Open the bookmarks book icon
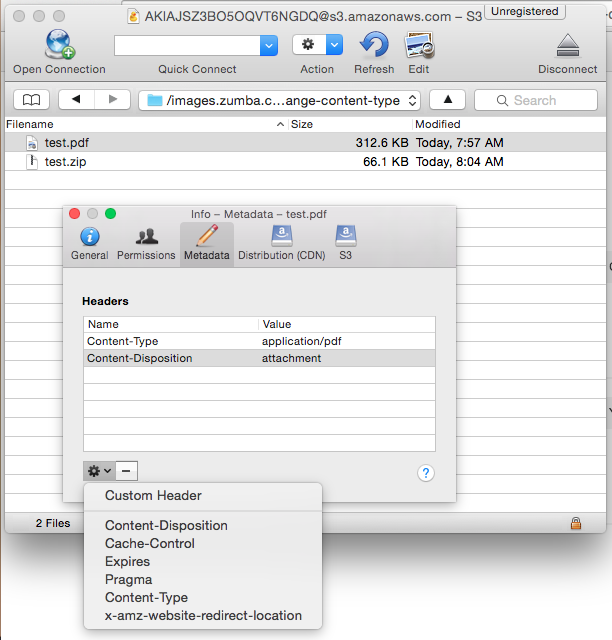 tap(31, 100)
